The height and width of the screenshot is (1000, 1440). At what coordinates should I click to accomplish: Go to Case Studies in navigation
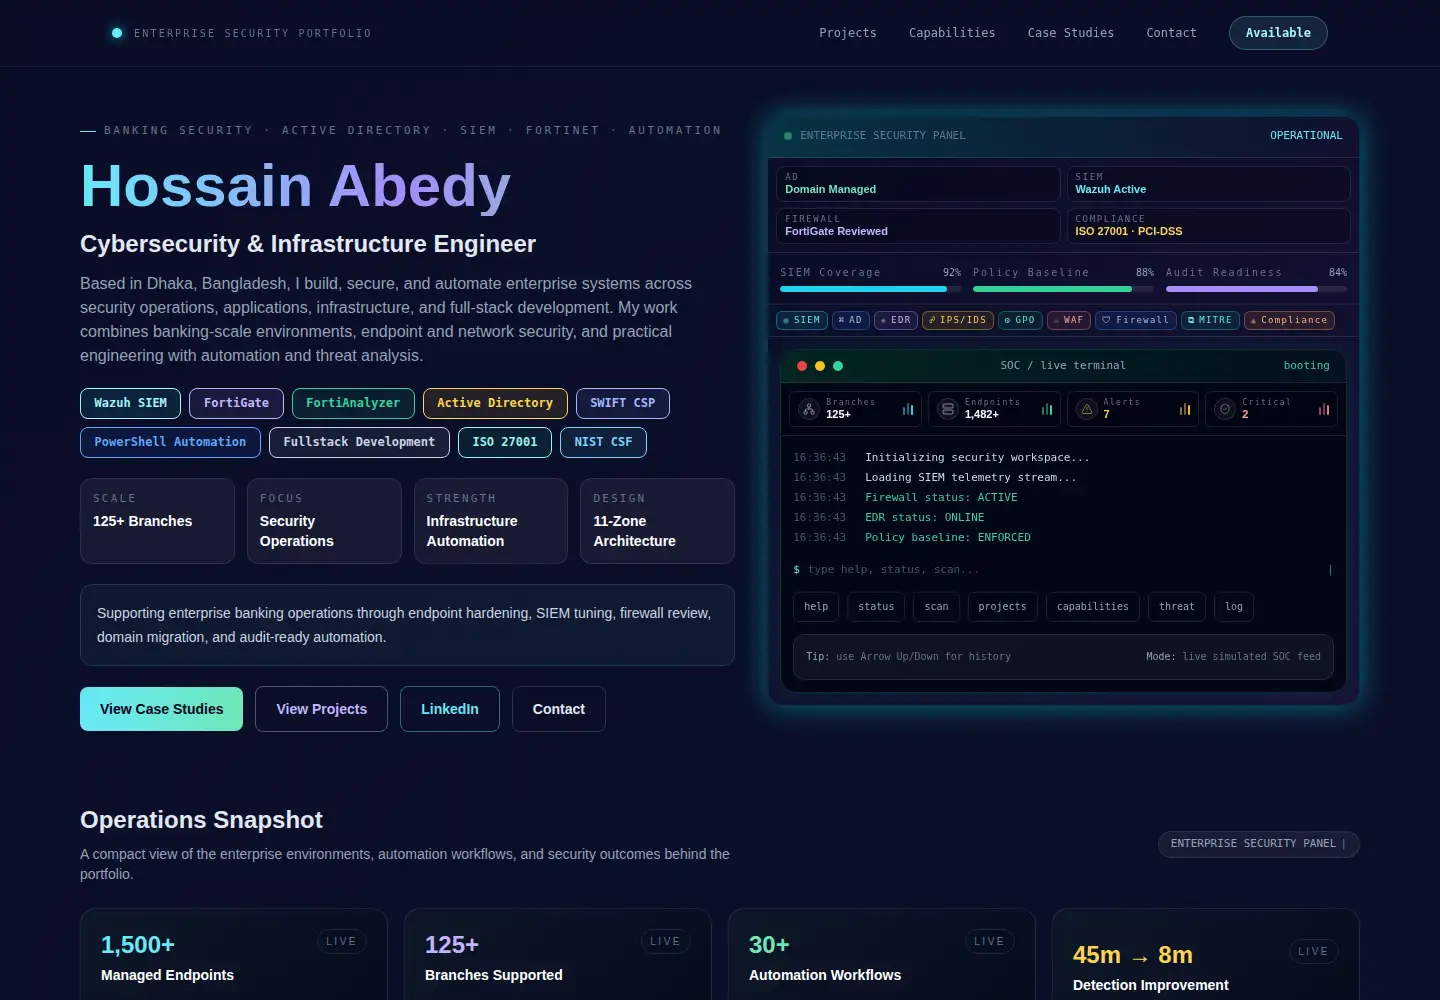pos(1071,33)
